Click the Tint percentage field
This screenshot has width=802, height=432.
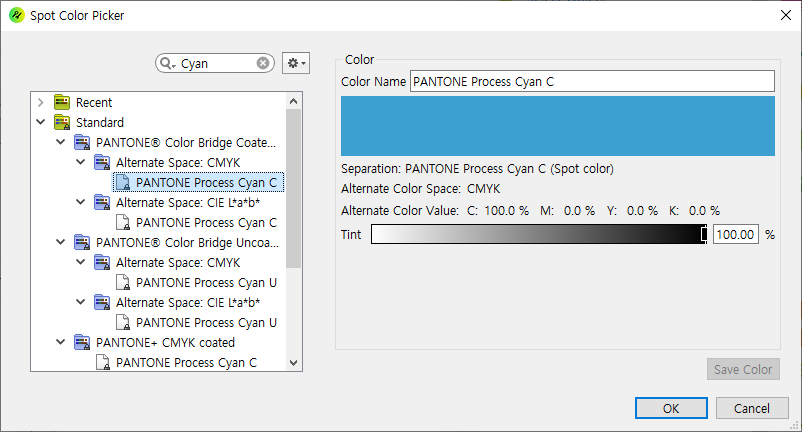[736, 234]
